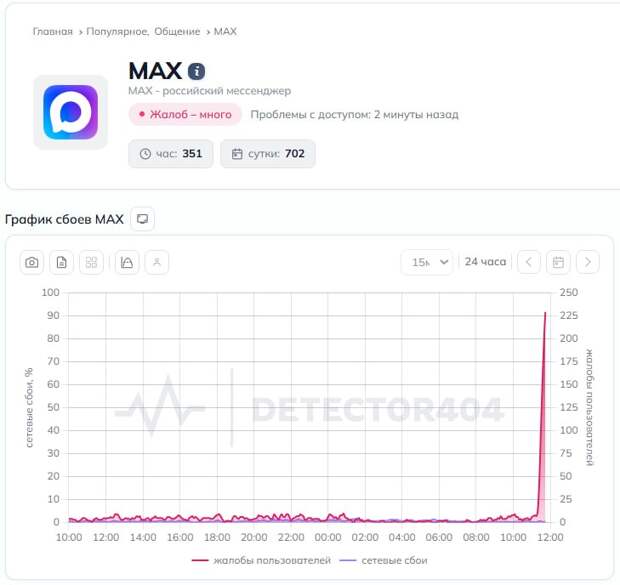Select the 24 часа range
The width and height of the screenshot is (620, 585).
click(485, 262)
